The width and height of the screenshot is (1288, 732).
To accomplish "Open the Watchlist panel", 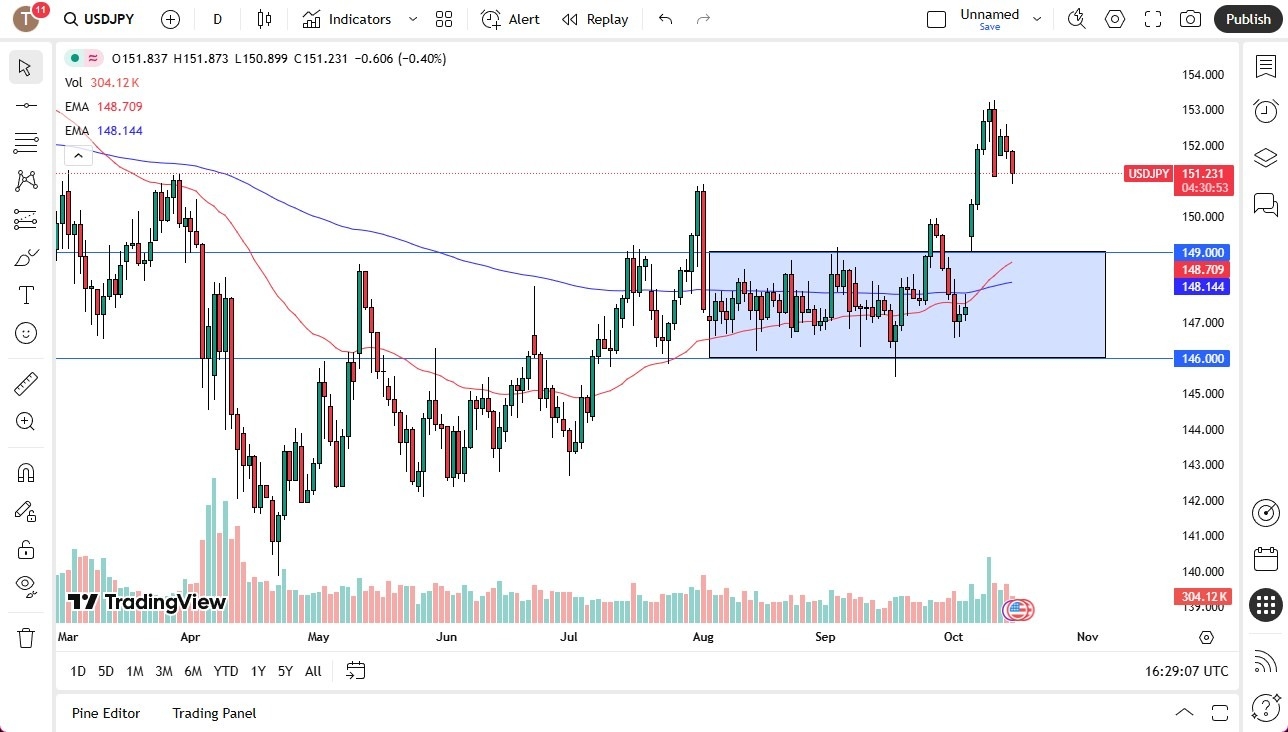I will (1265, 65).
